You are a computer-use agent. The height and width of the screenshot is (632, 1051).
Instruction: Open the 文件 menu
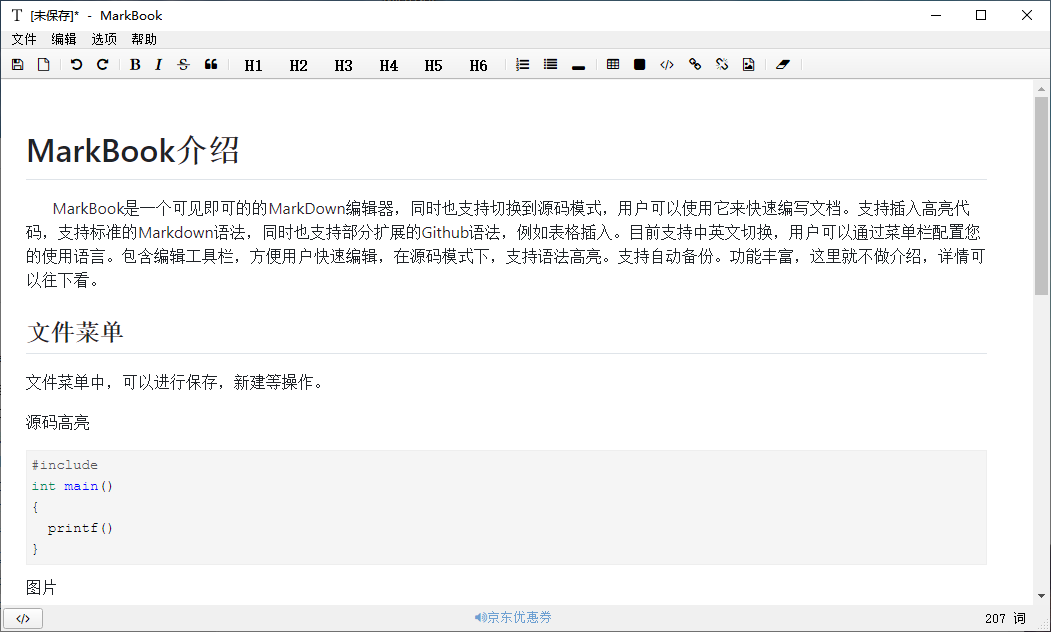(24, 39)
